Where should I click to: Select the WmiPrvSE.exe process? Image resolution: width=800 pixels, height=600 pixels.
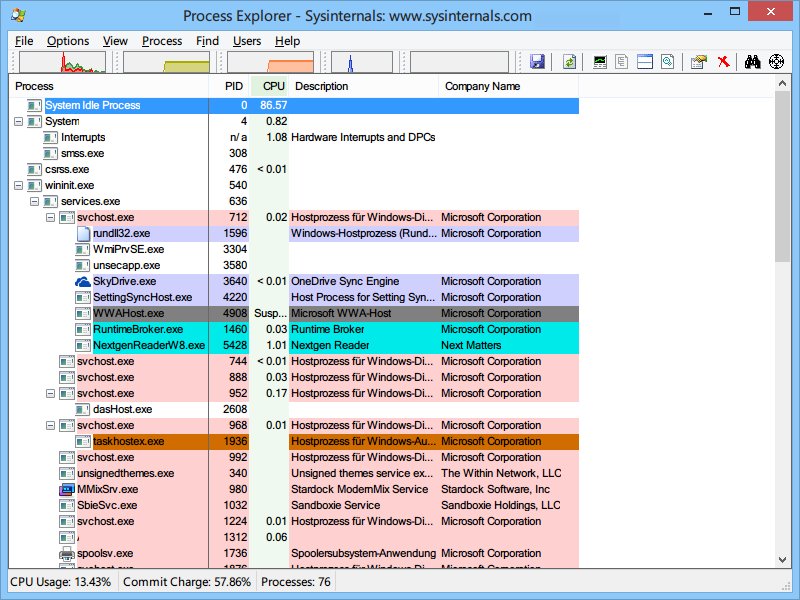pyautogui.click(x=129, y=249)
